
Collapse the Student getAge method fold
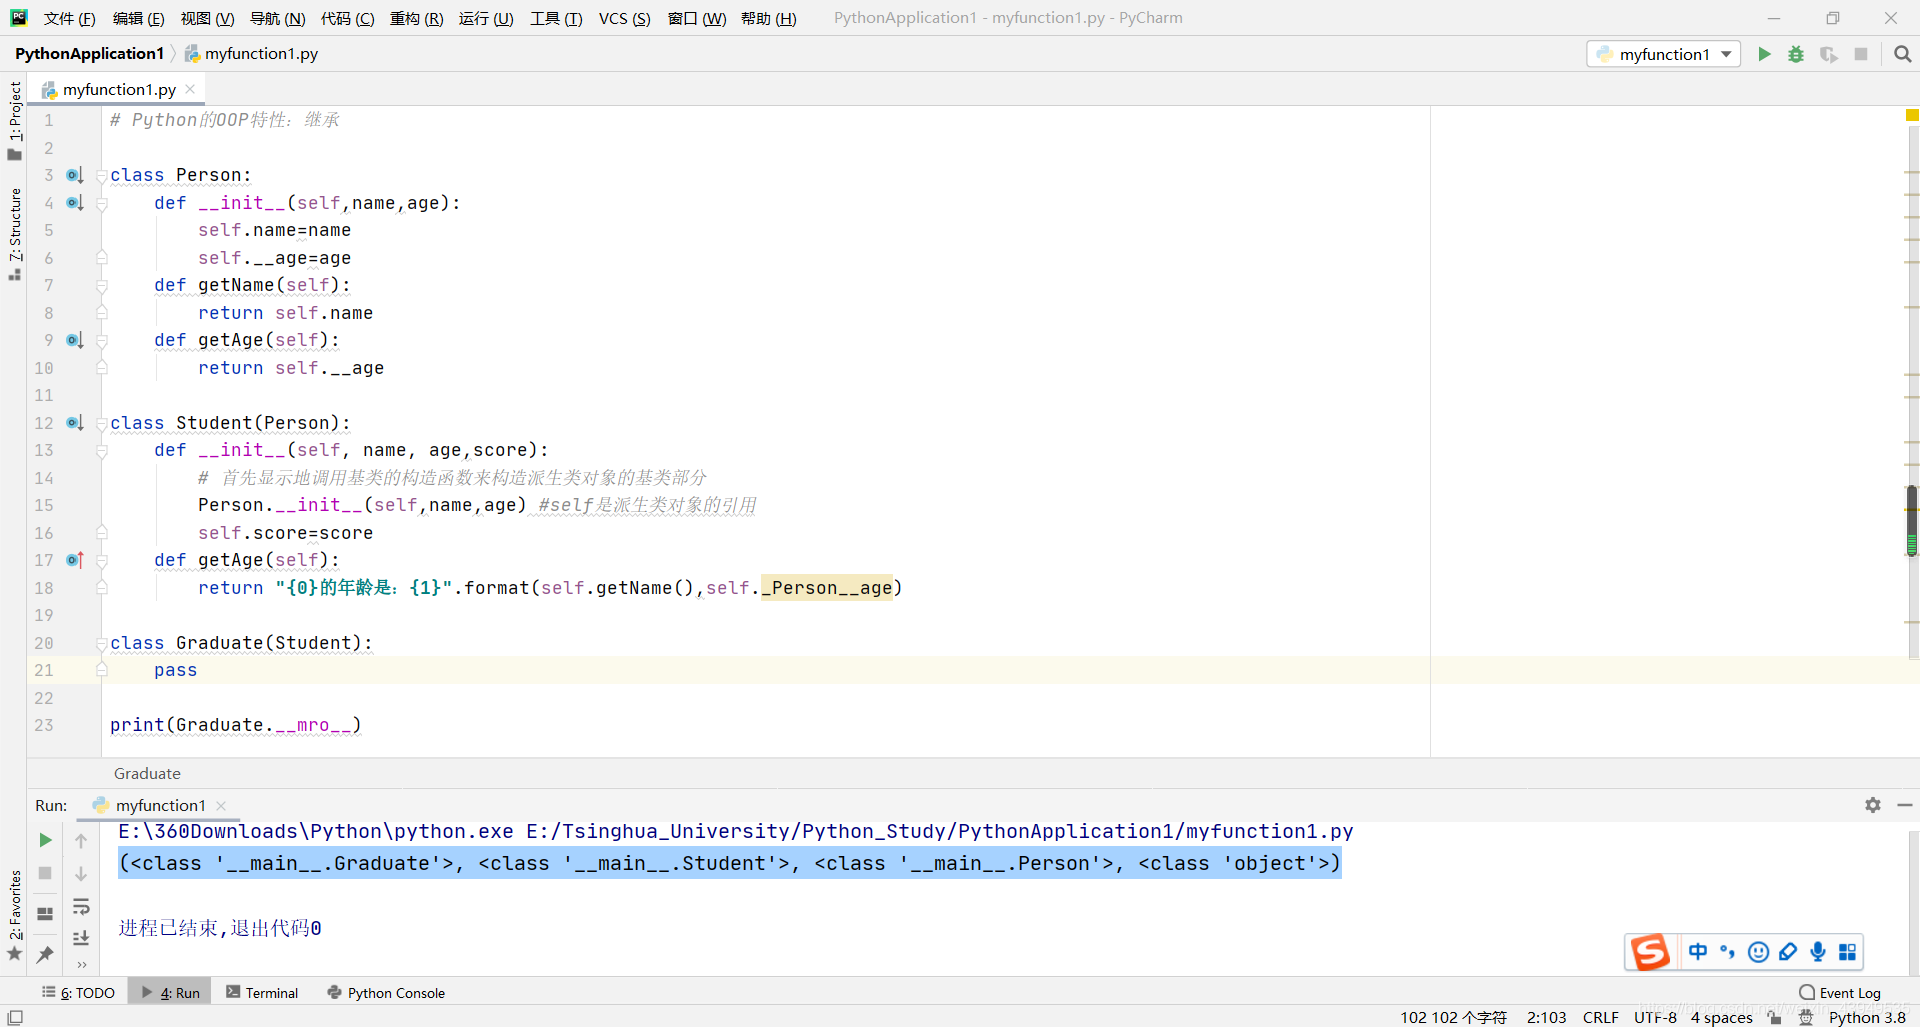[101, 560]
